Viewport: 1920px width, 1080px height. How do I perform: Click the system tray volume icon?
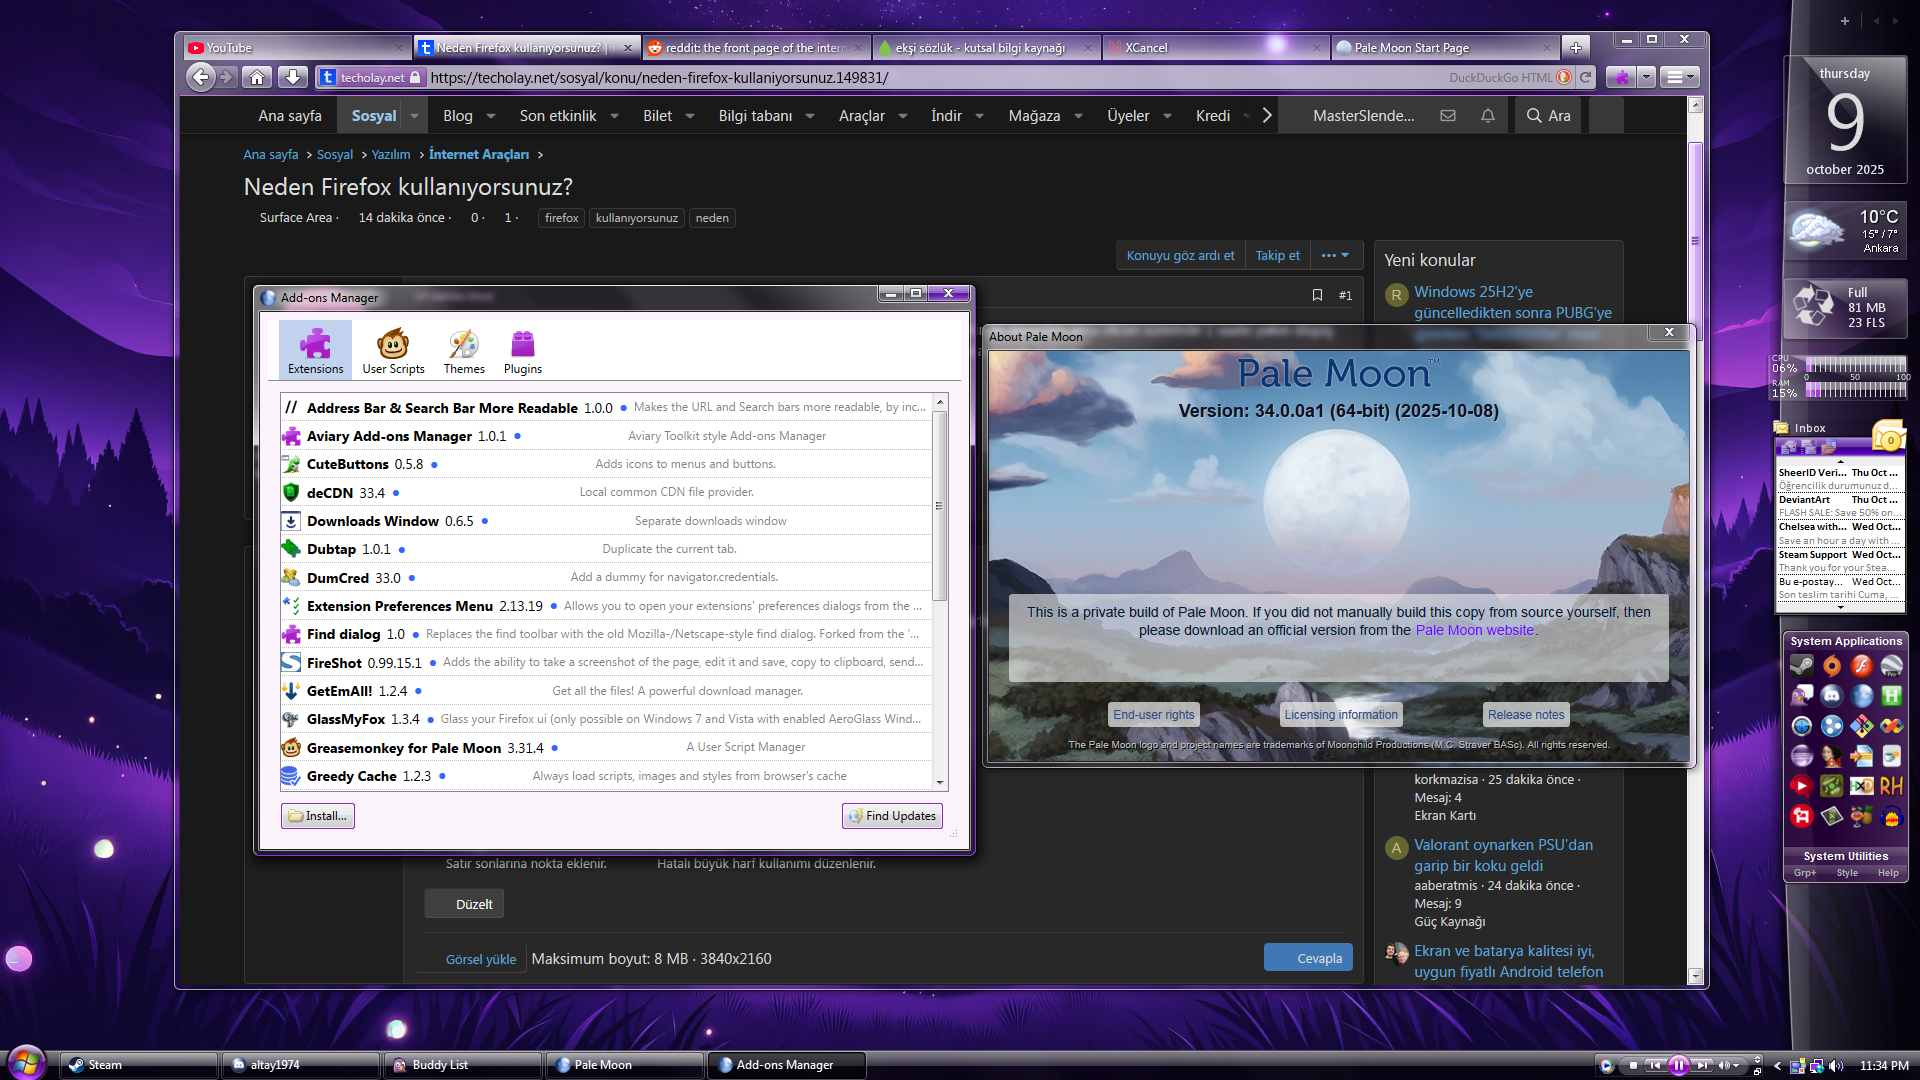(1836, 1066)
